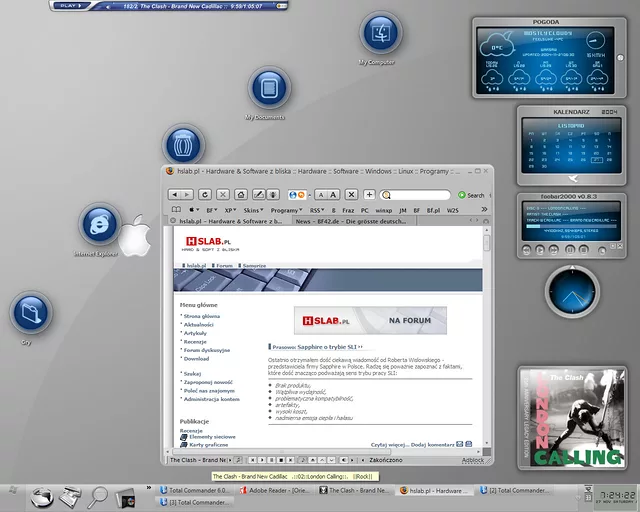Open the My Computer desktop icon
This screenshot has height=512, width=640.
pyautogui.click(x=381, y=33)
